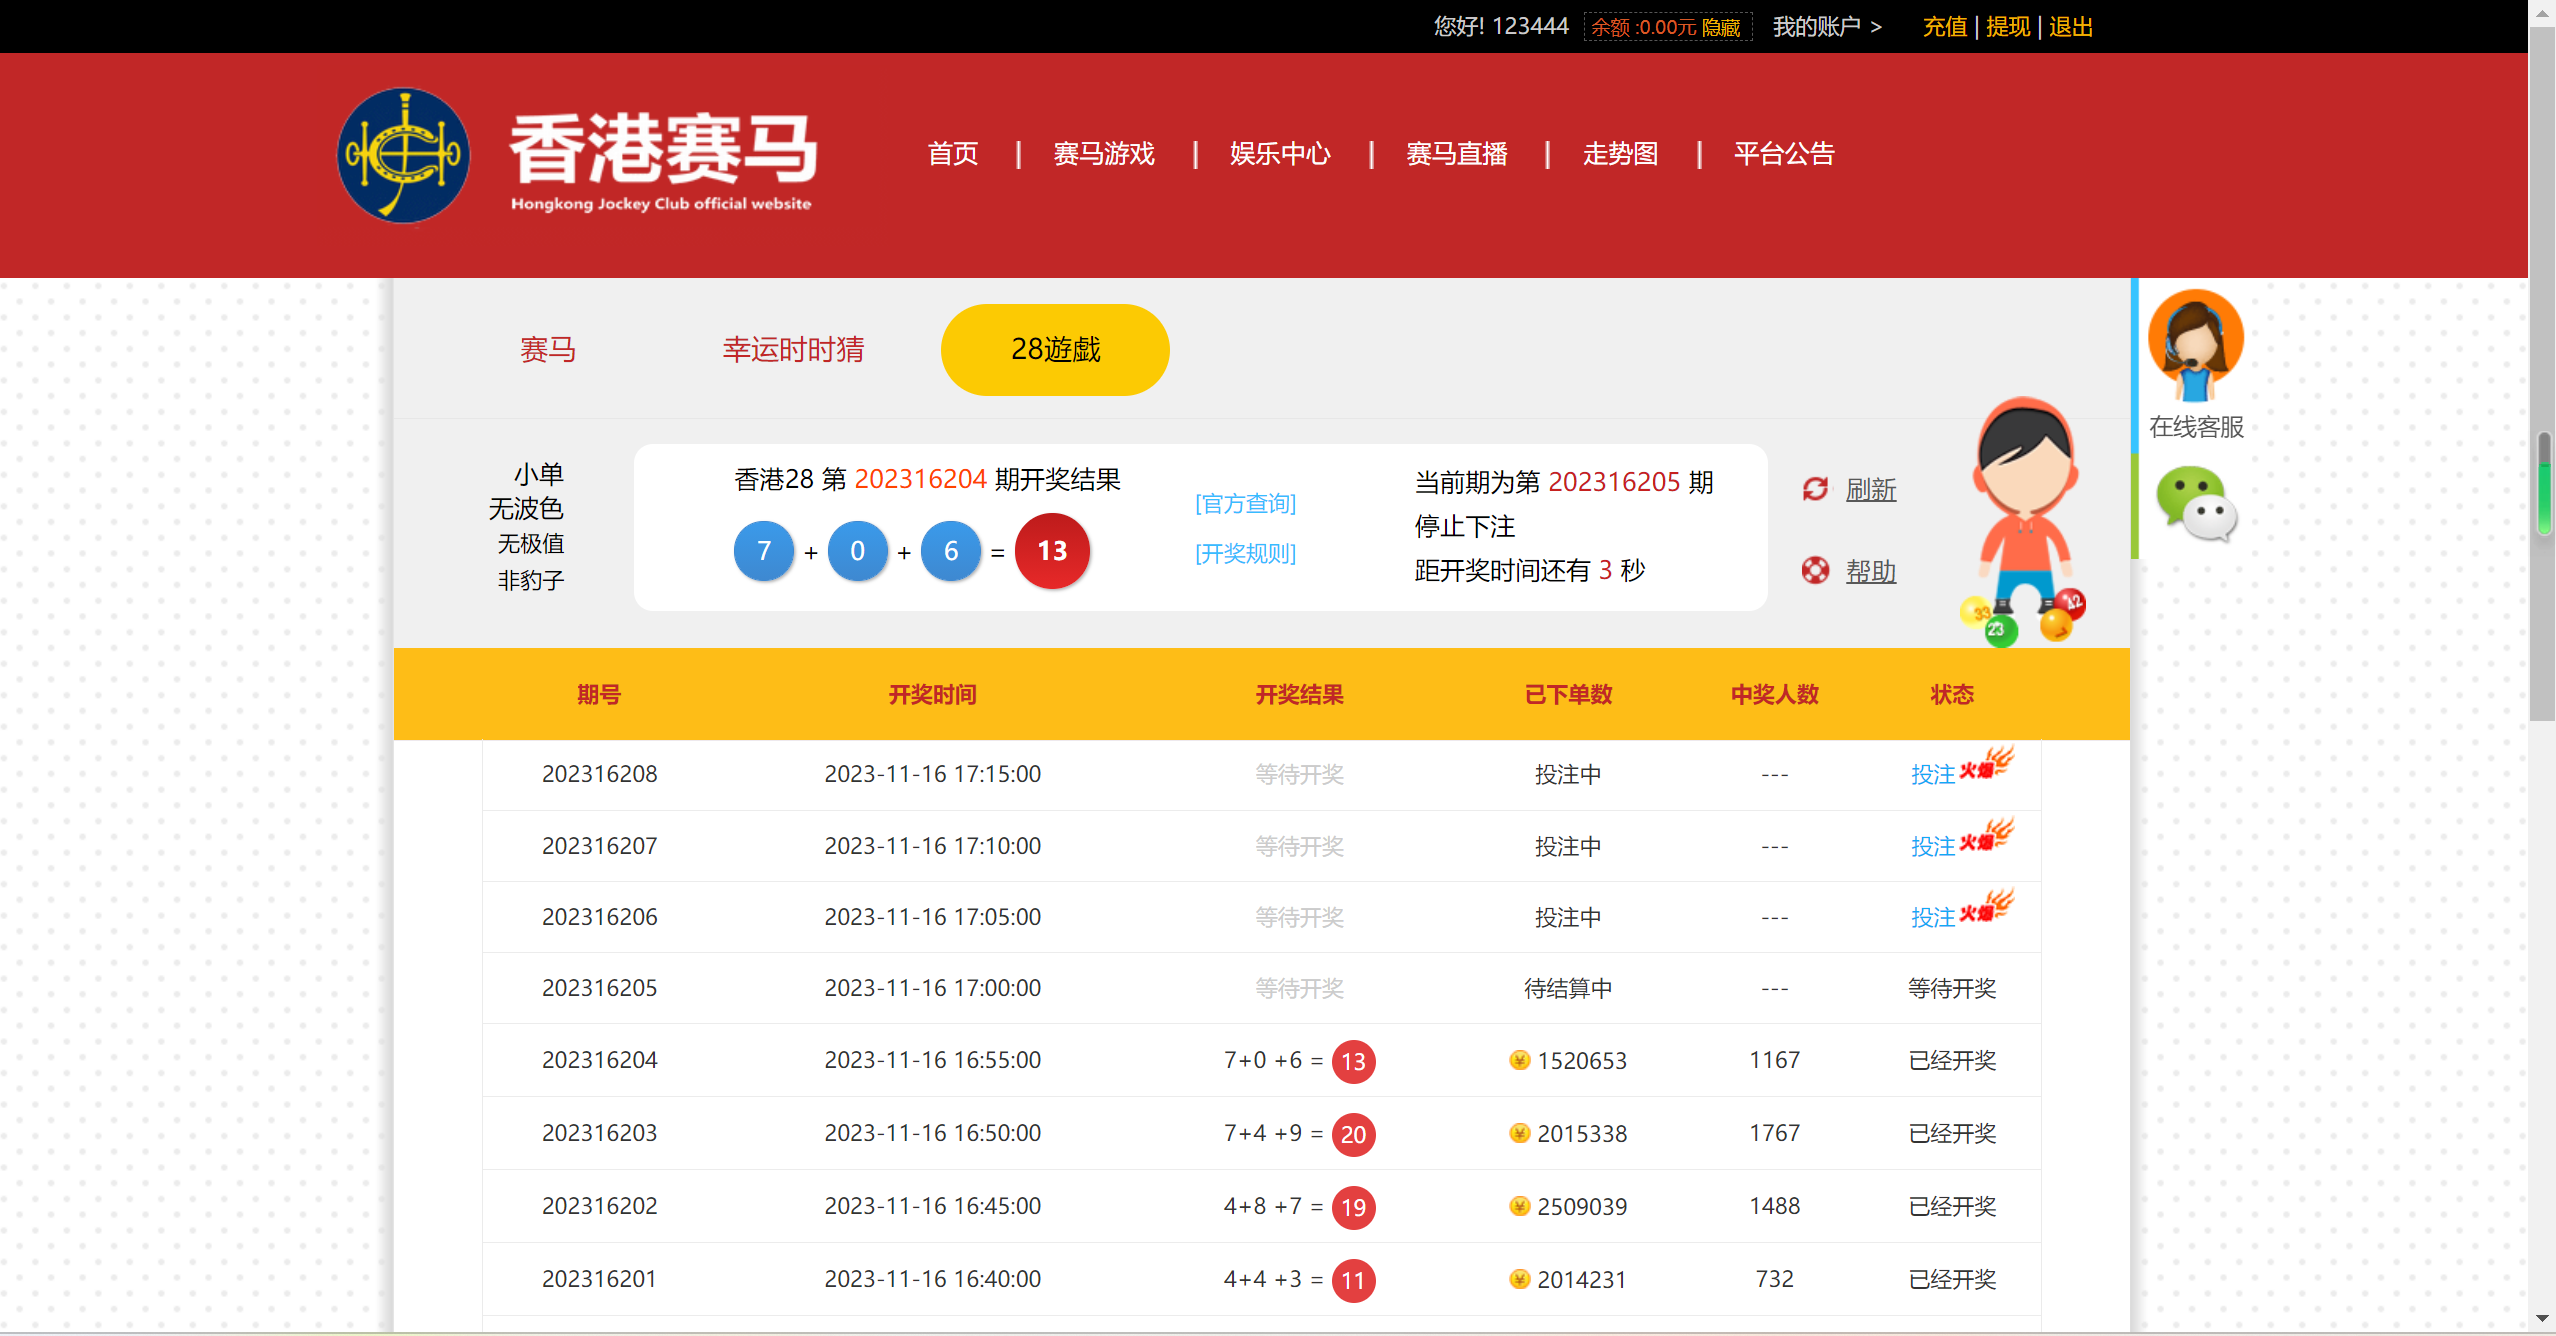Click 充值 recharge link

click(1944, 27)
